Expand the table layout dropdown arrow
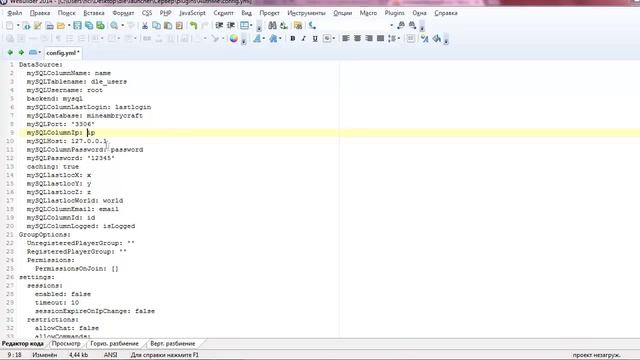 [x=251, y=26]
